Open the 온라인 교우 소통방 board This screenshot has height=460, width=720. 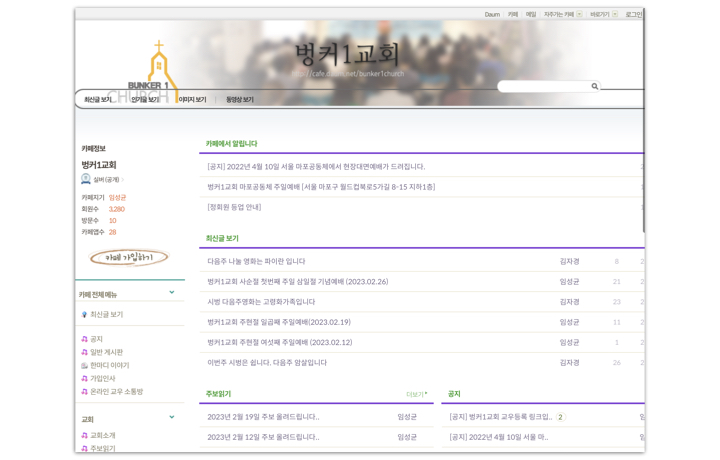click(117, 392)
